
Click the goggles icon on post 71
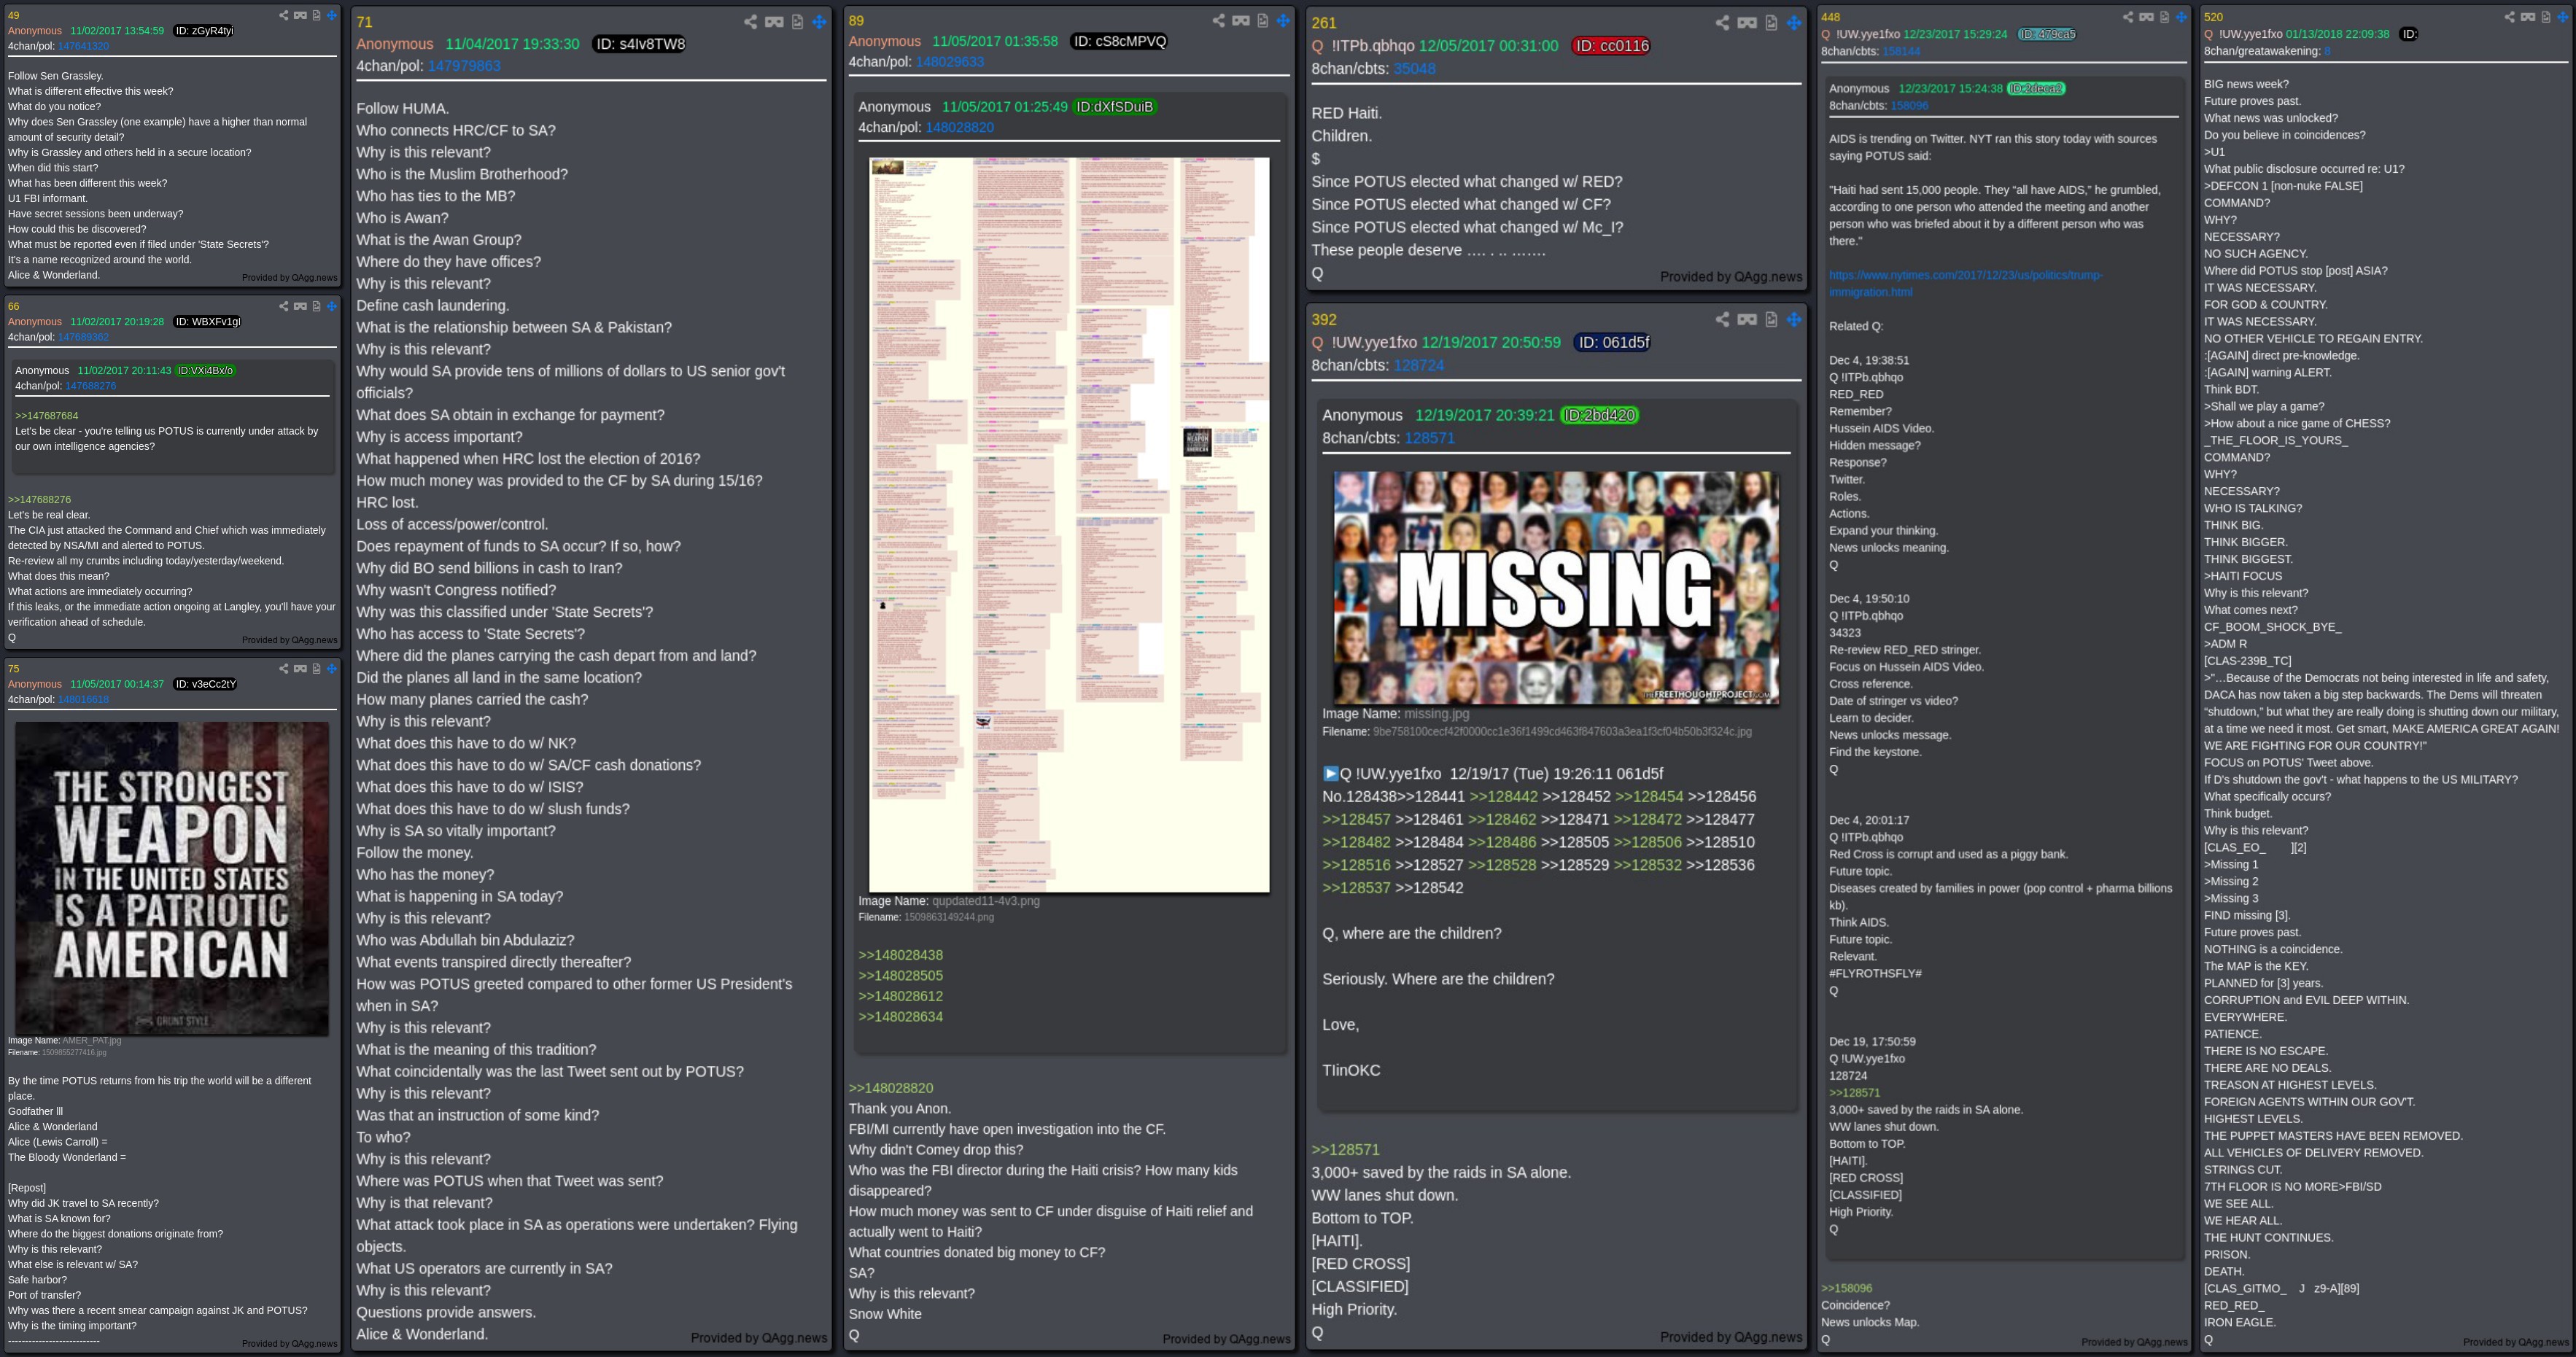(774, 22)
